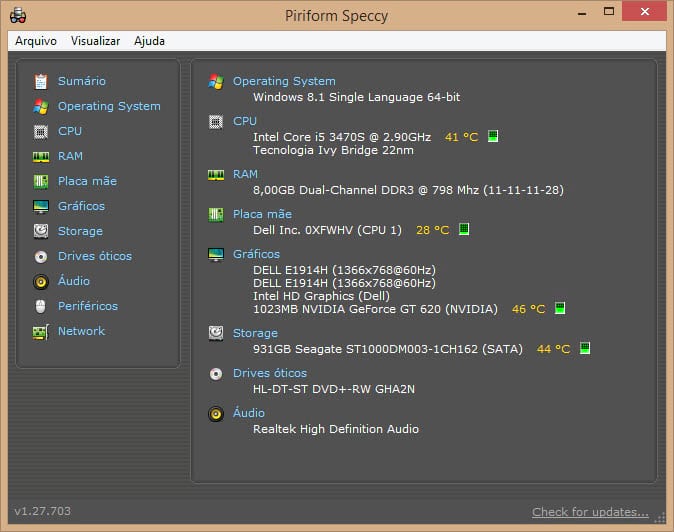Image resolution: width=674 pixels, height=532 pixels.
Task: Open sidebar Periféricos section
Action: 88,306
